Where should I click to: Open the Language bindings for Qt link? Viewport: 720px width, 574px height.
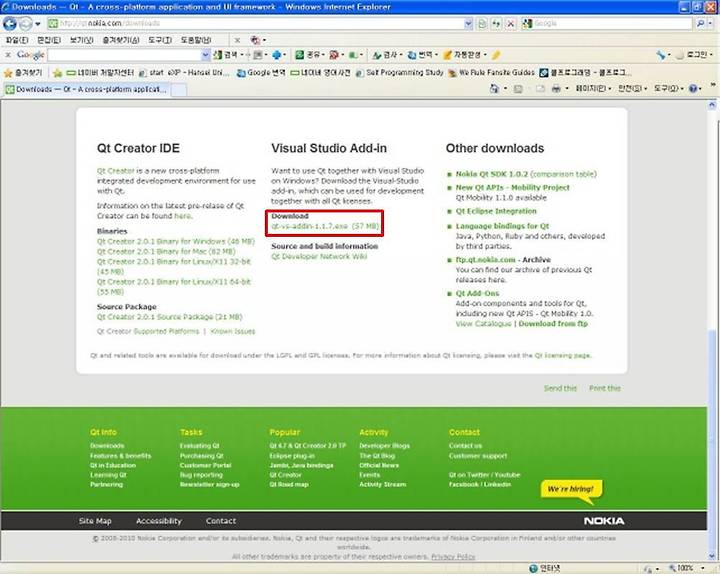pyautogui.click(x=502, y=226)
